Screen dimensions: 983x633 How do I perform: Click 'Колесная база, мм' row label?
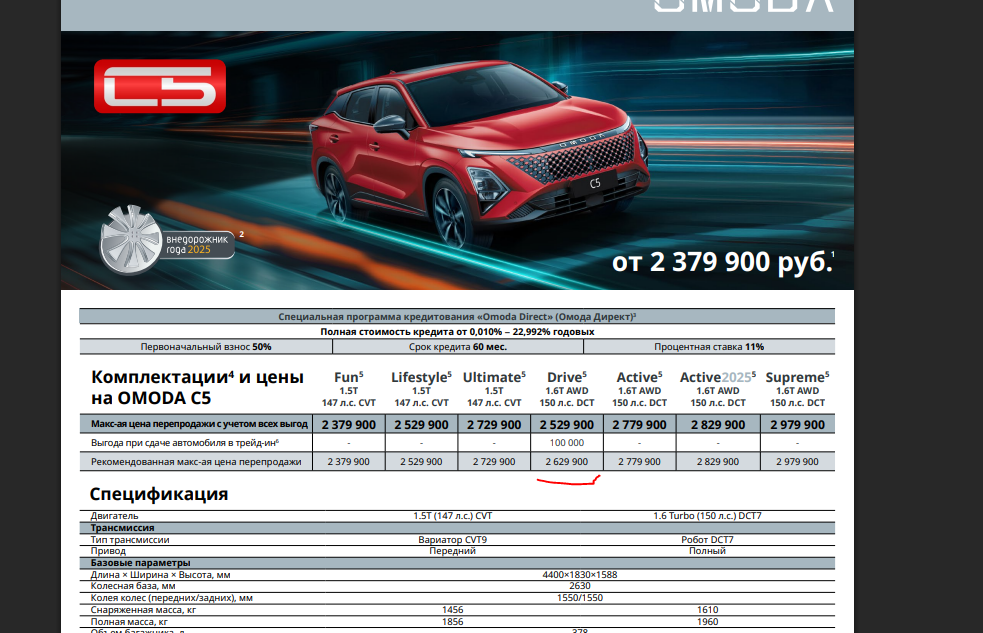click(133, 586)
